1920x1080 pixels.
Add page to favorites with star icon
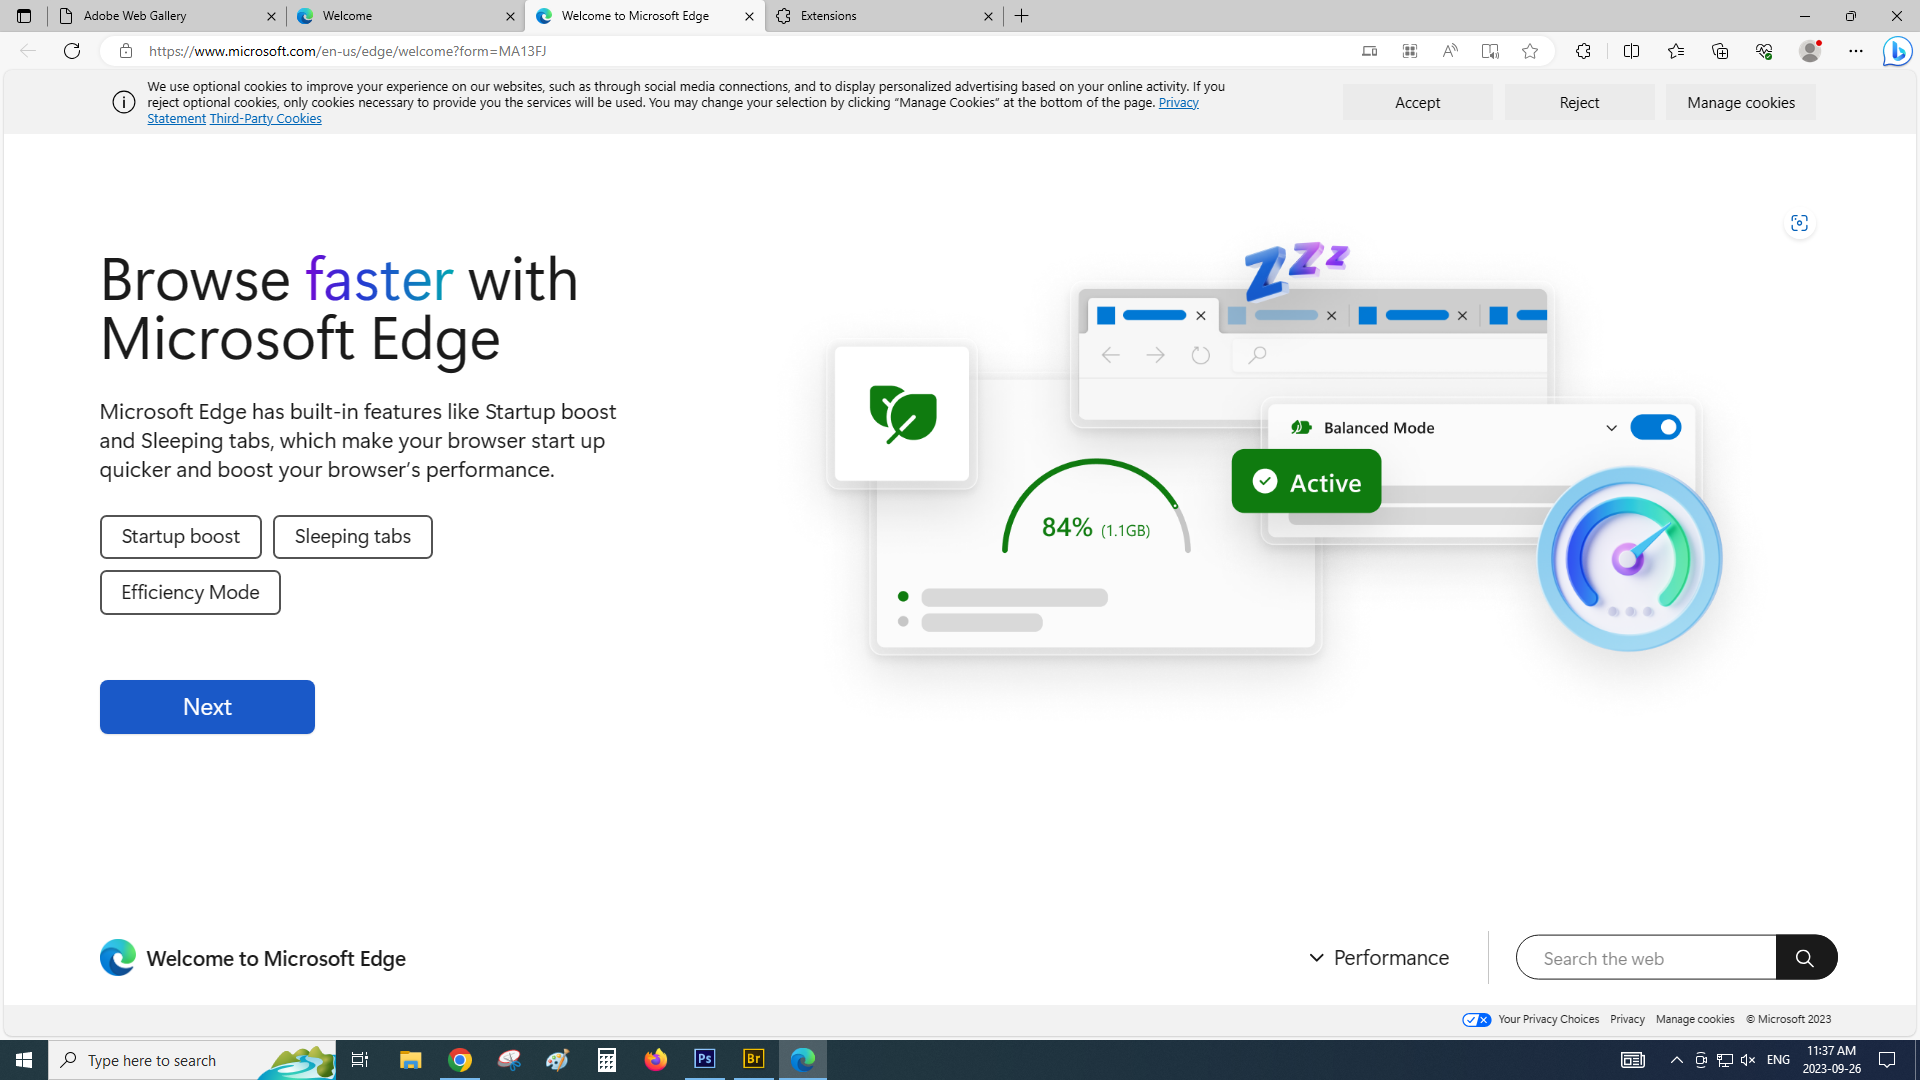(x=1530, y=51)
